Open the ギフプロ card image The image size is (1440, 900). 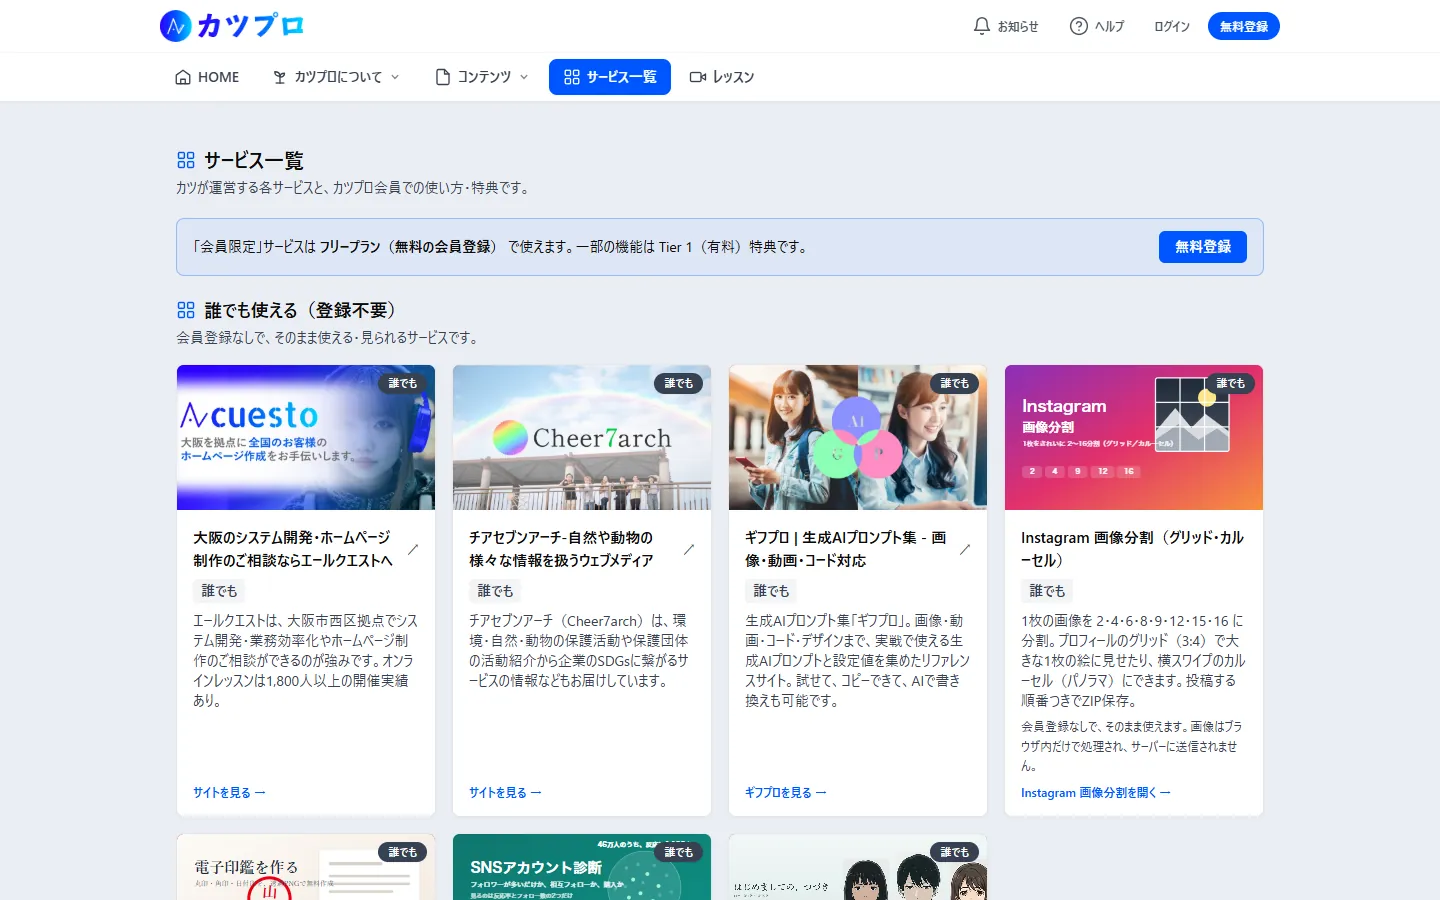[858, 437]
